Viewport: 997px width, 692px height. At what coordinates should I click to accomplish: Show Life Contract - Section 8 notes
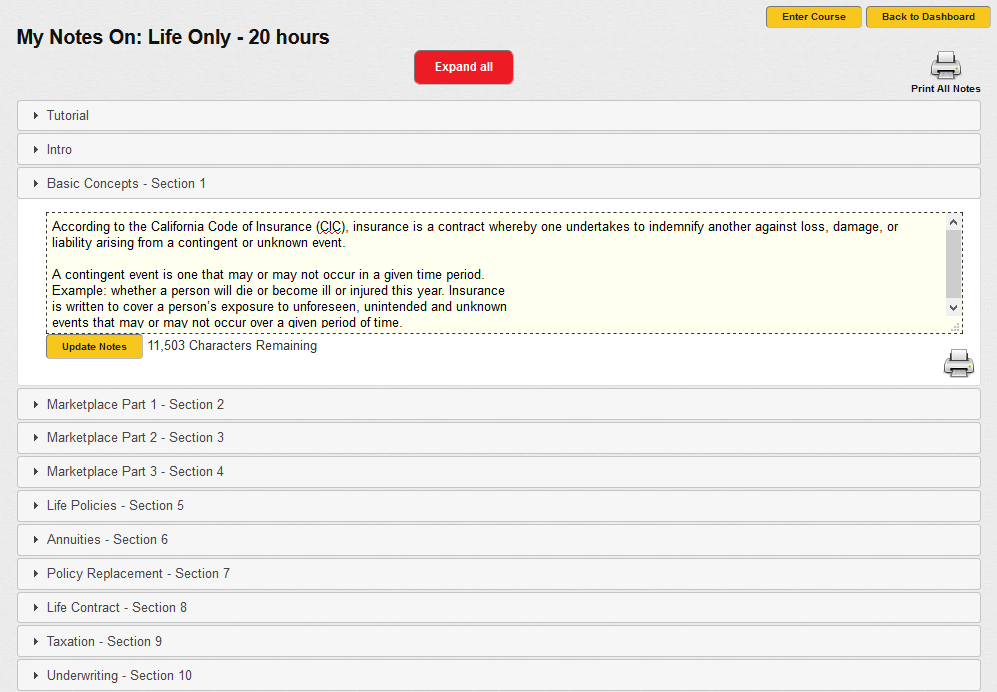coord(117,608)
